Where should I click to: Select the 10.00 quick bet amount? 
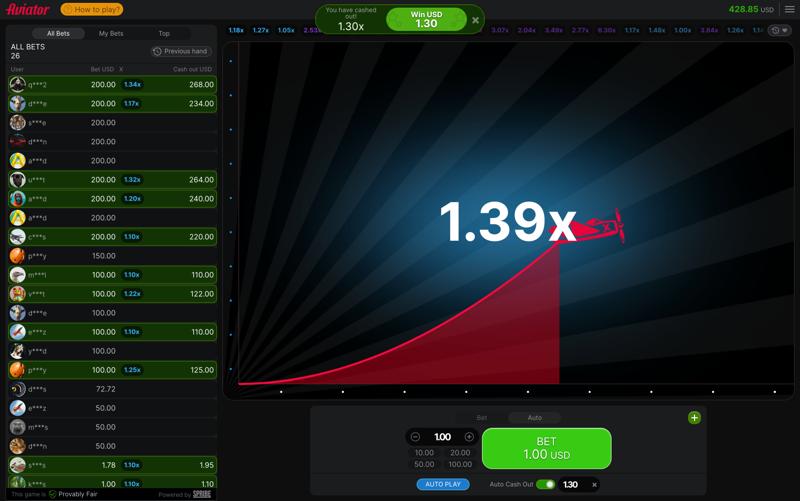(x=424, y=453)
